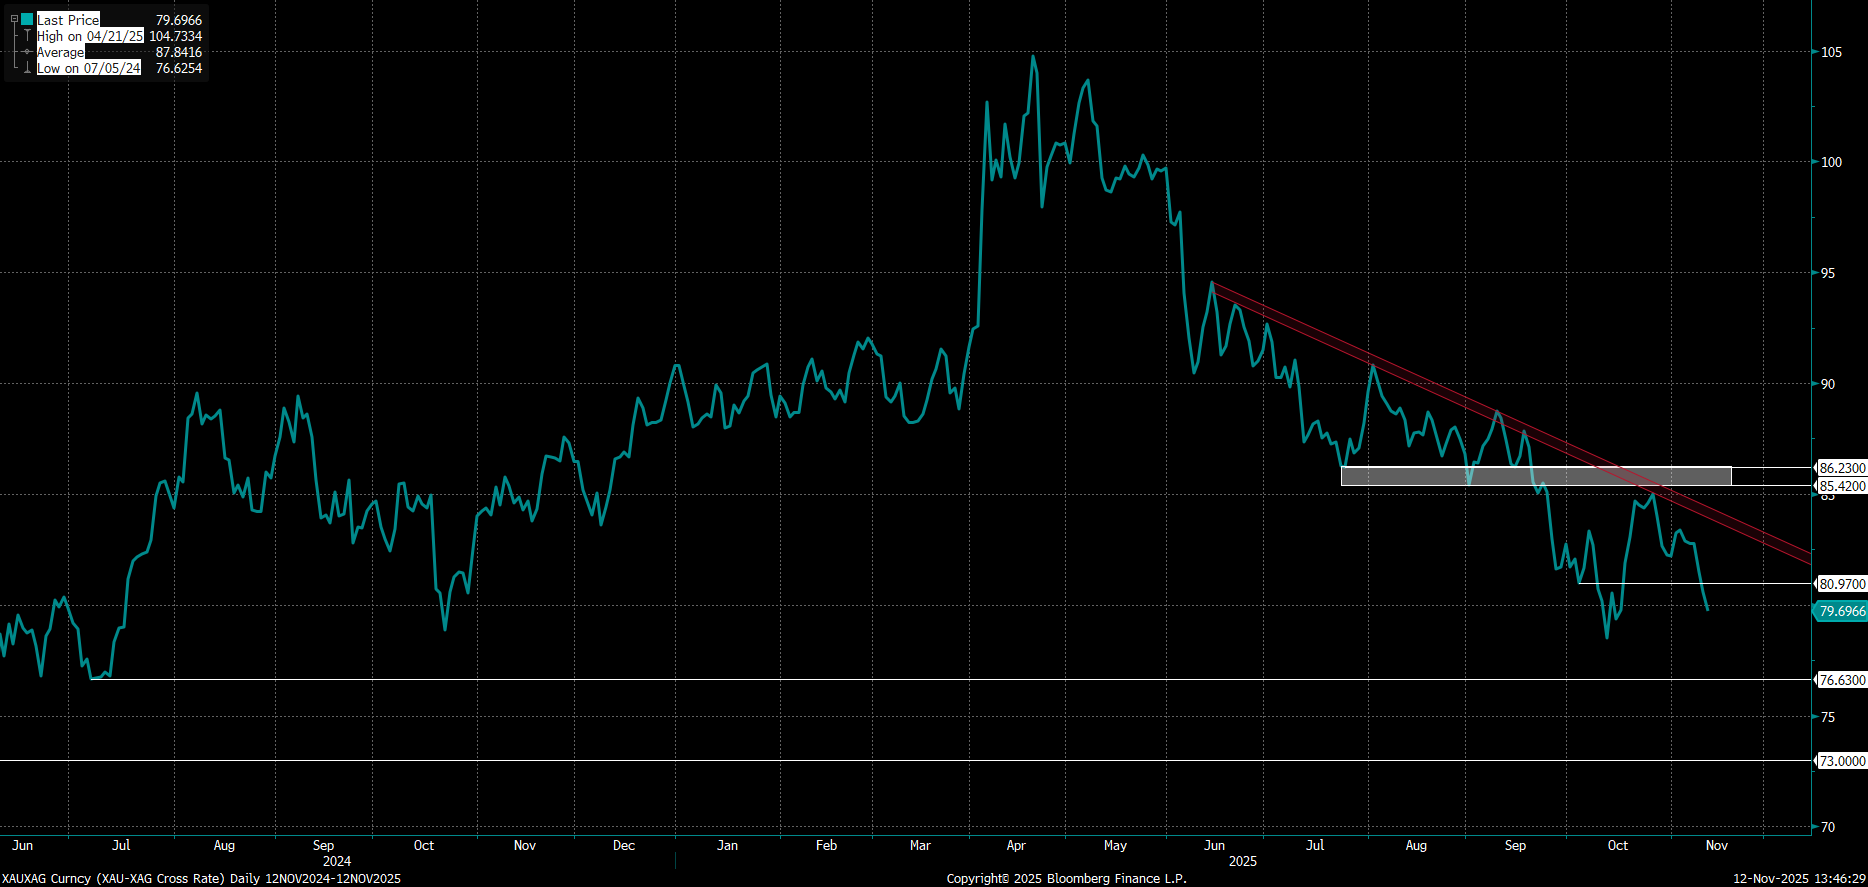Click the 85.4200 price level tag

1841,486
